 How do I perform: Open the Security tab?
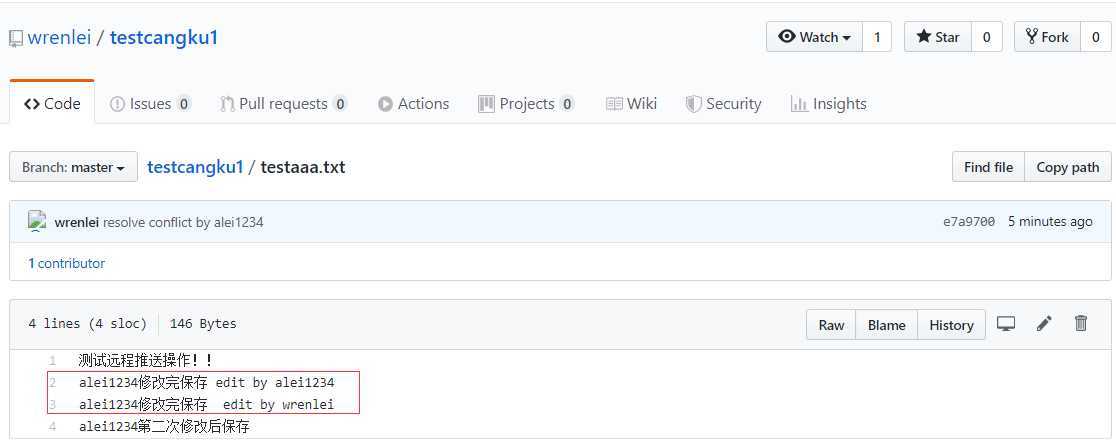pos(723,104)
